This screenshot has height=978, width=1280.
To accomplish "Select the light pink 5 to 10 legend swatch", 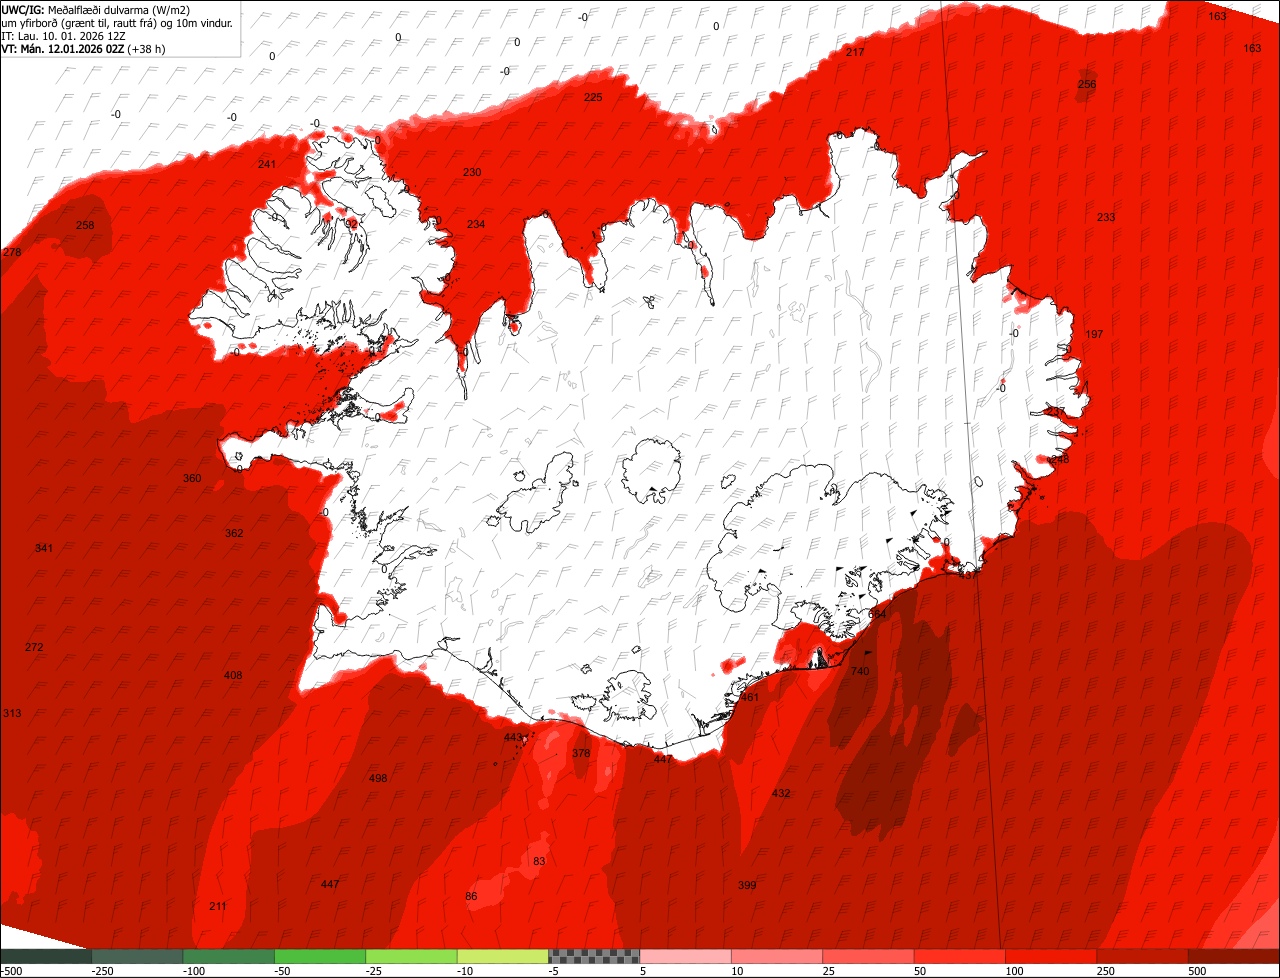I will [x=686, y=956].
